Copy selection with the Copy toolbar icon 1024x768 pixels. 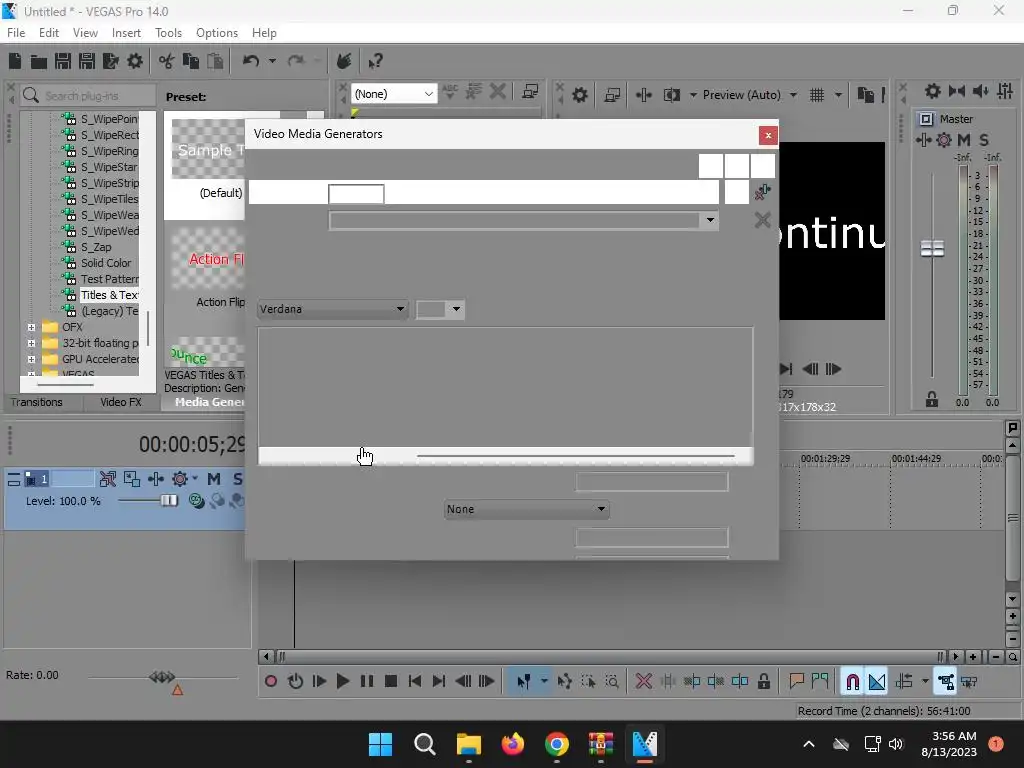pos(191,61)
